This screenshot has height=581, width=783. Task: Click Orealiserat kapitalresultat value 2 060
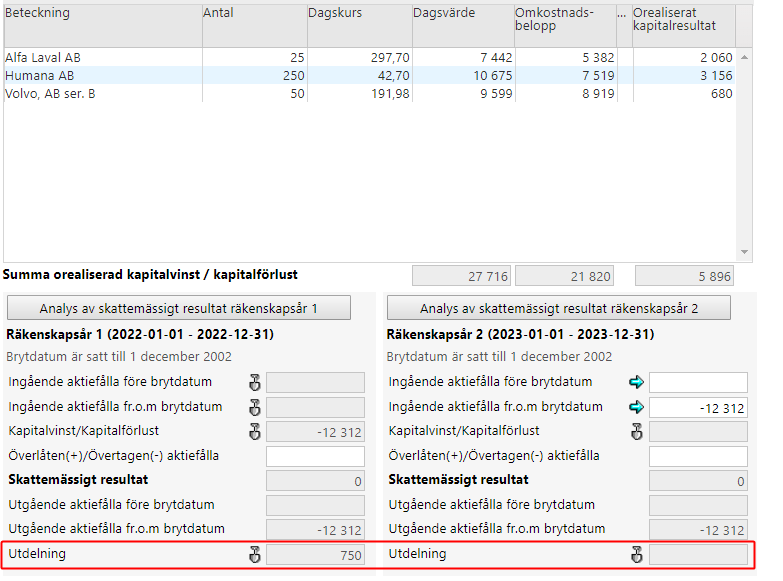coord(716,58)
